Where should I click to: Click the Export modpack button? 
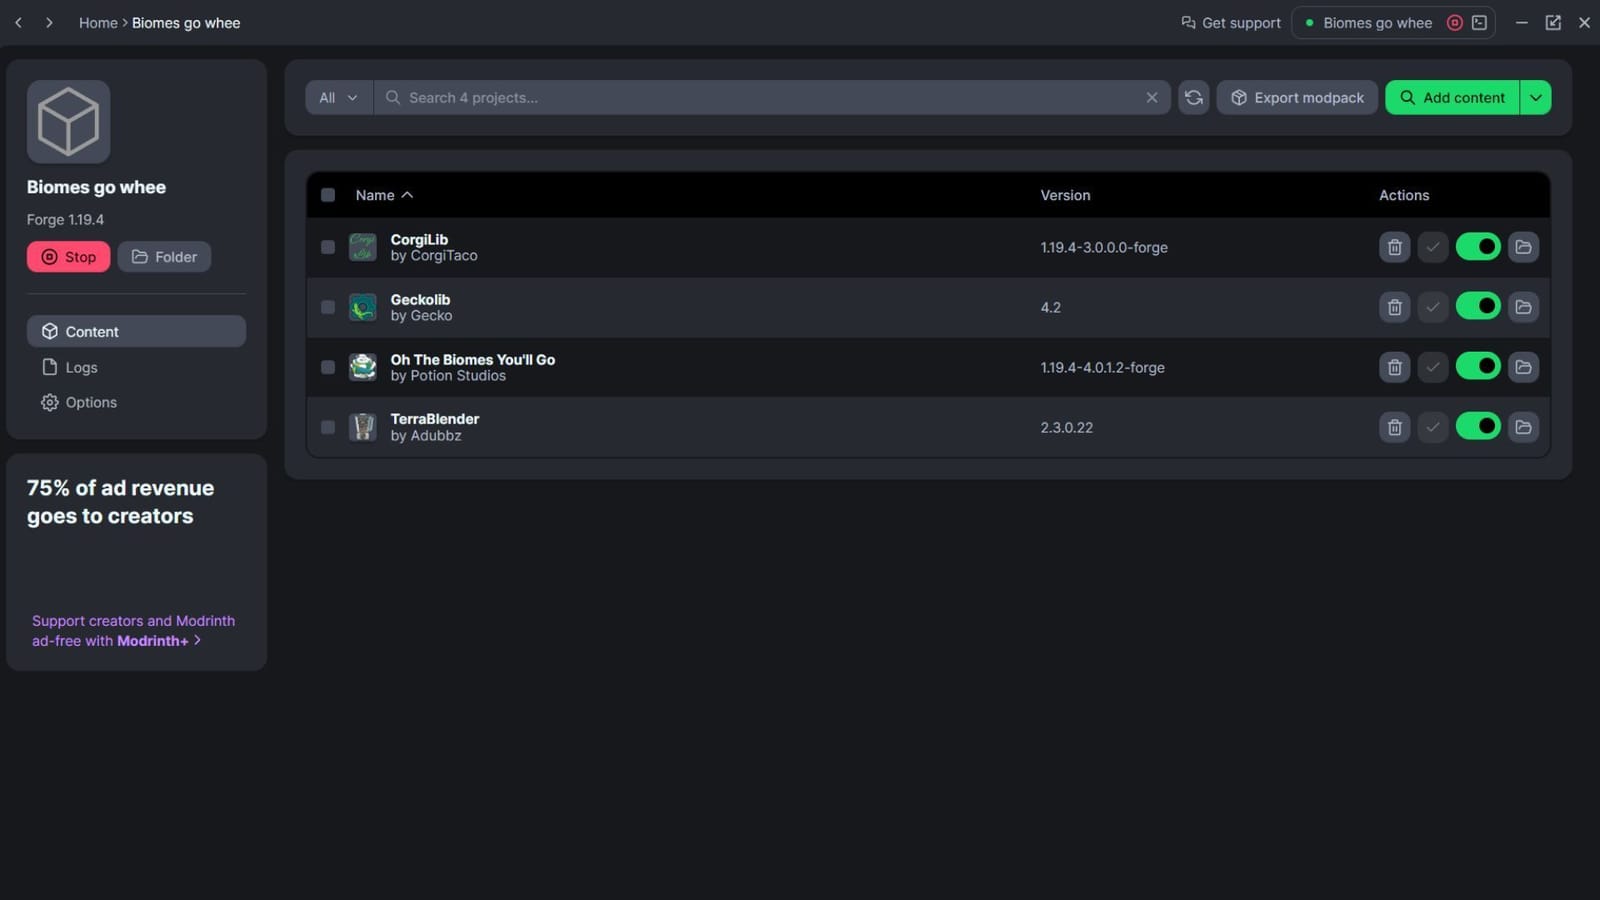click(1297, 98)
